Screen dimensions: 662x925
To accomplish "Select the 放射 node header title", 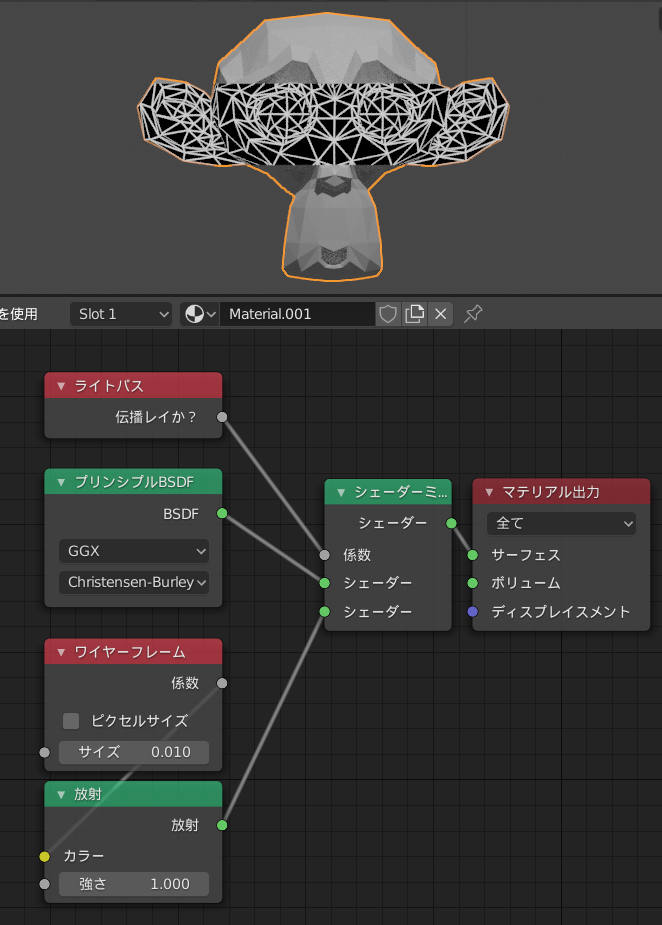I will [x=88, y=794].
